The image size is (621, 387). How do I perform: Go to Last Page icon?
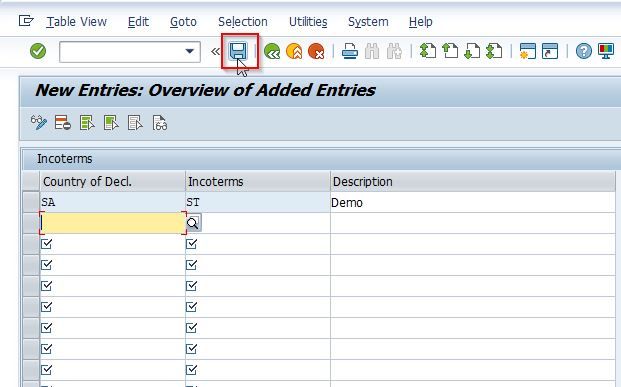494,51
